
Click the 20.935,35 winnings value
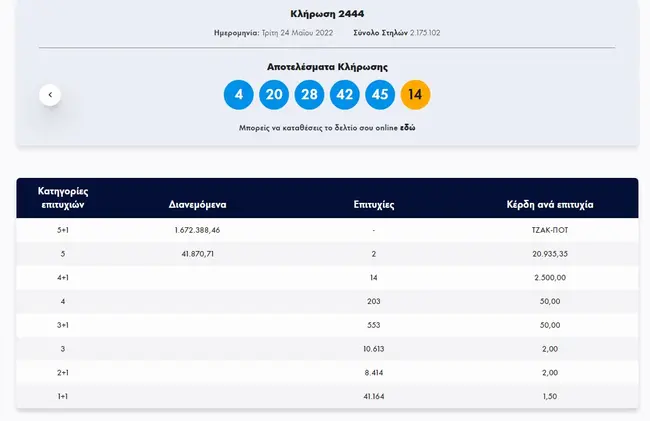[551, 254]
